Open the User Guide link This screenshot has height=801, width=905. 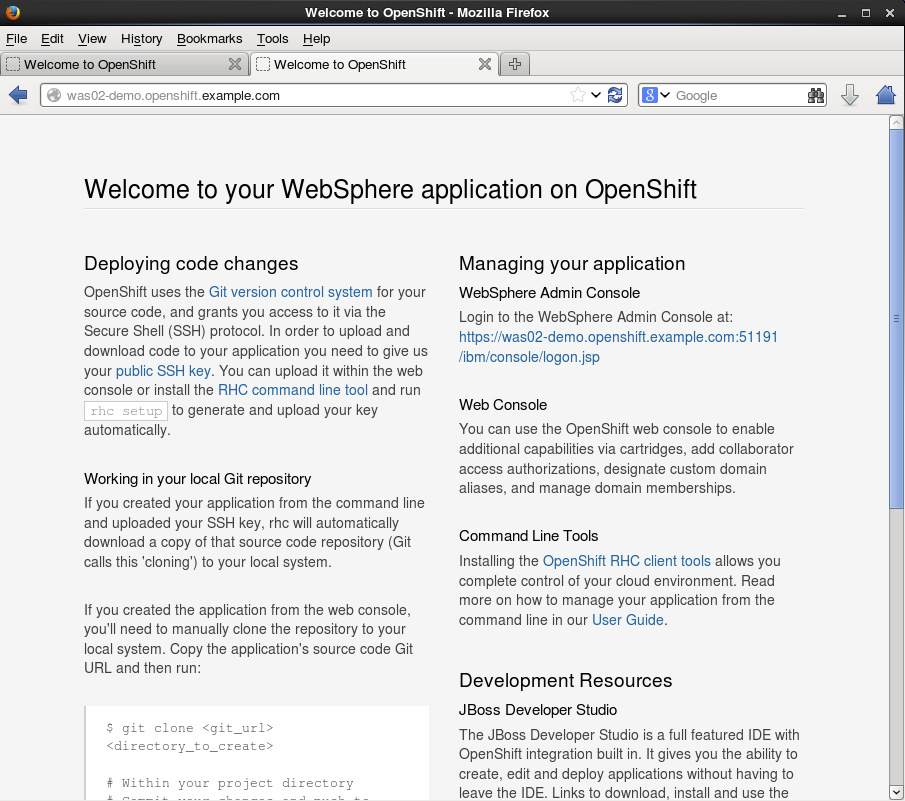pos(628,620)
